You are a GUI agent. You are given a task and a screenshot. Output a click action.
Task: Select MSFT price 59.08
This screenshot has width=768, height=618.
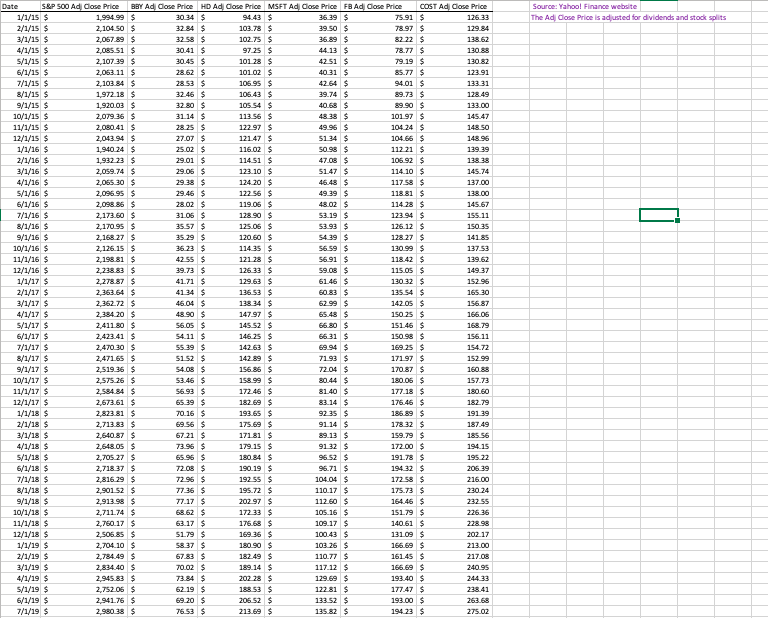coord(303,270)
